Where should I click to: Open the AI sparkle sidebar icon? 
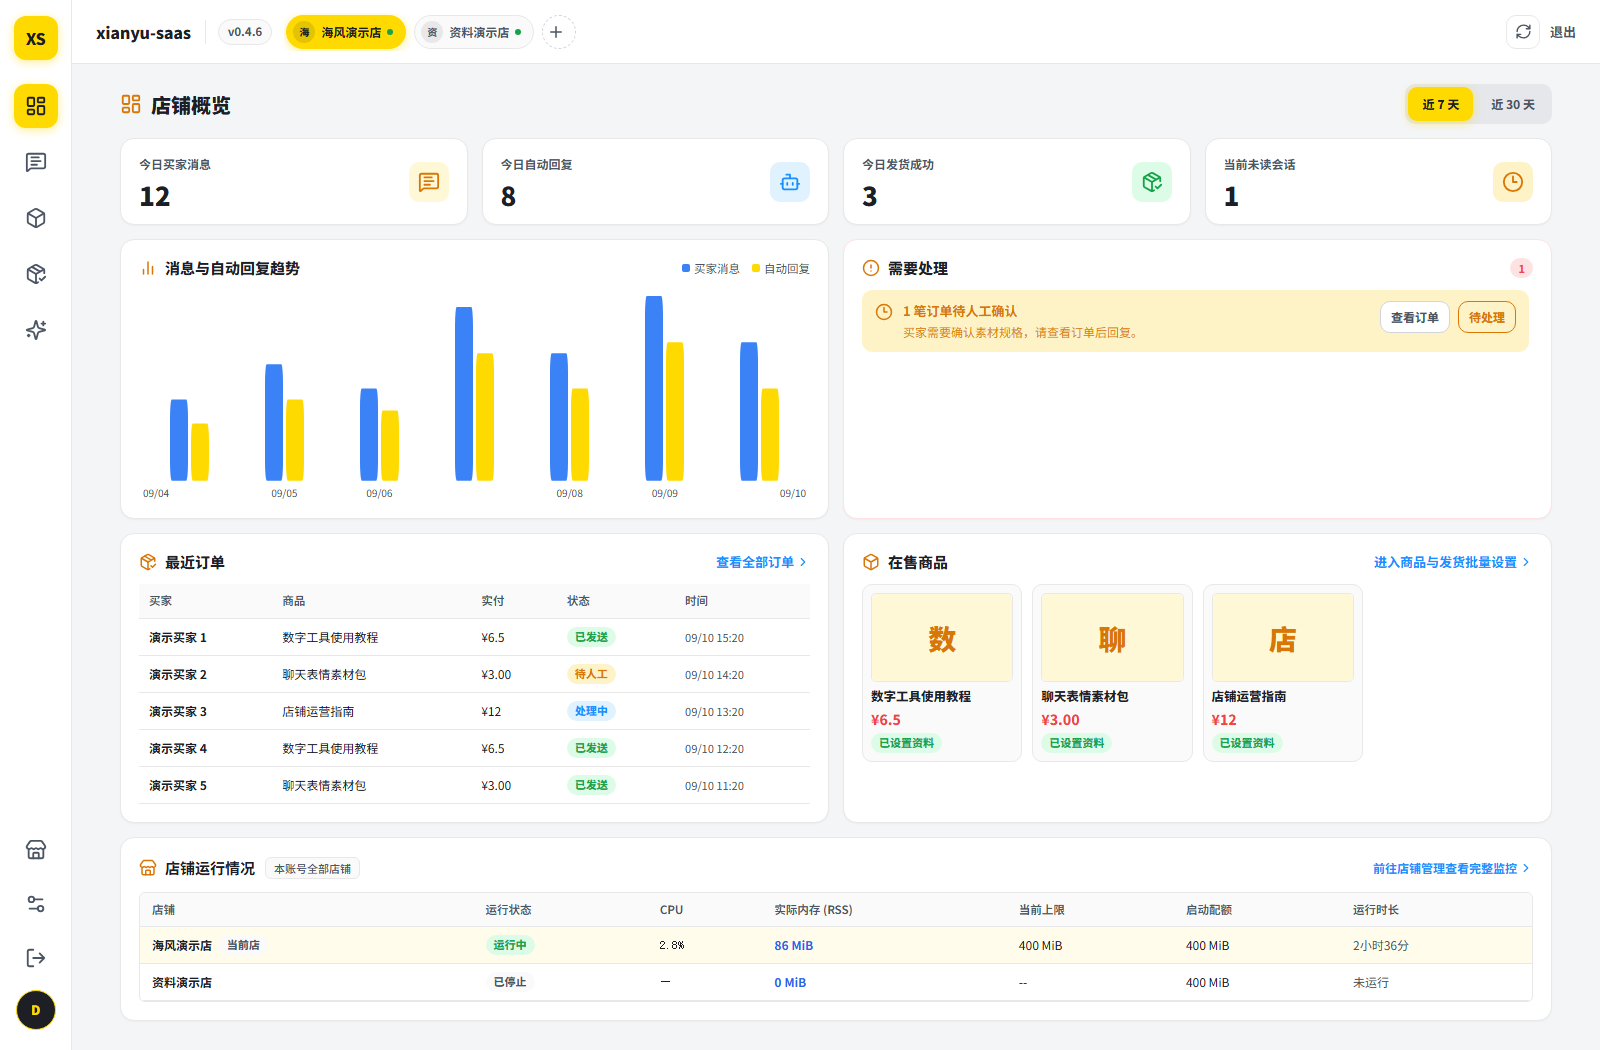[x=36, y=330]
